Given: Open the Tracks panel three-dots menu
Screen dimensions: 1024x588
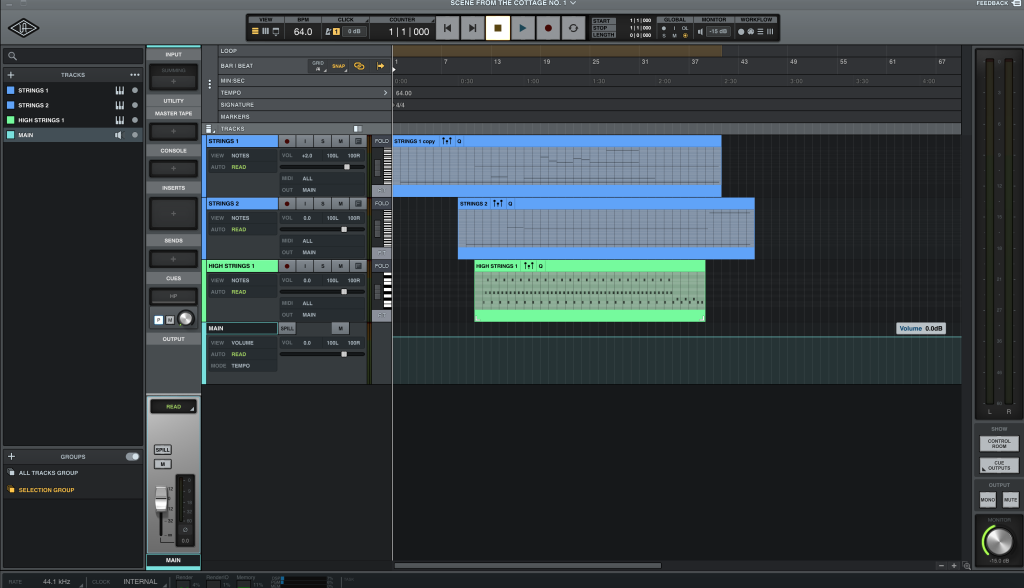Looking at the screenshot, I should [x=134, y=75].
